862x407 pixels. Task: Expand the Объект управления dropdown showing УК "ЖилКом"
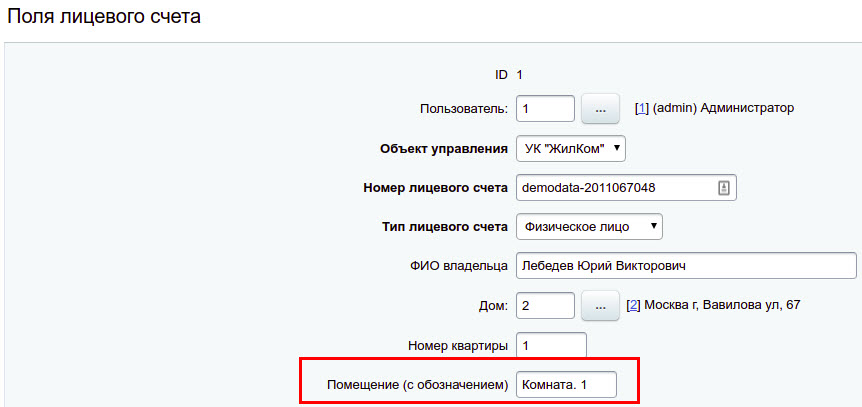[571, 148]
